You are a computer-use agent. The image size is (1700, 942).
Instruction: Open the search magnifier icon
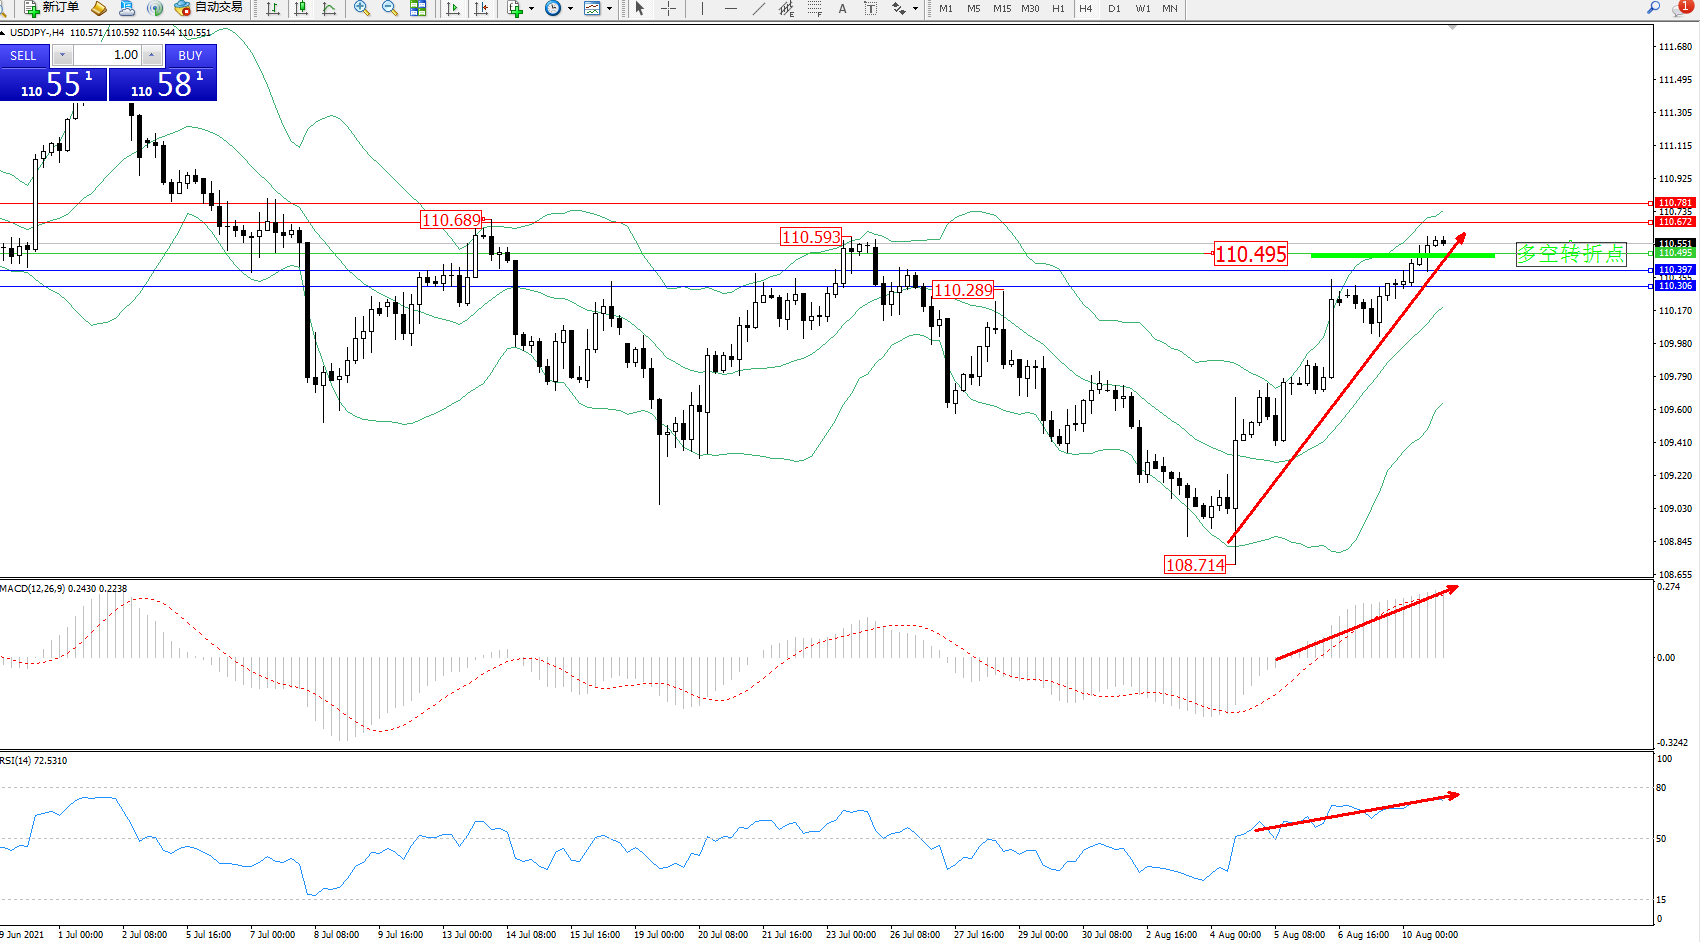click(1653, 8)
